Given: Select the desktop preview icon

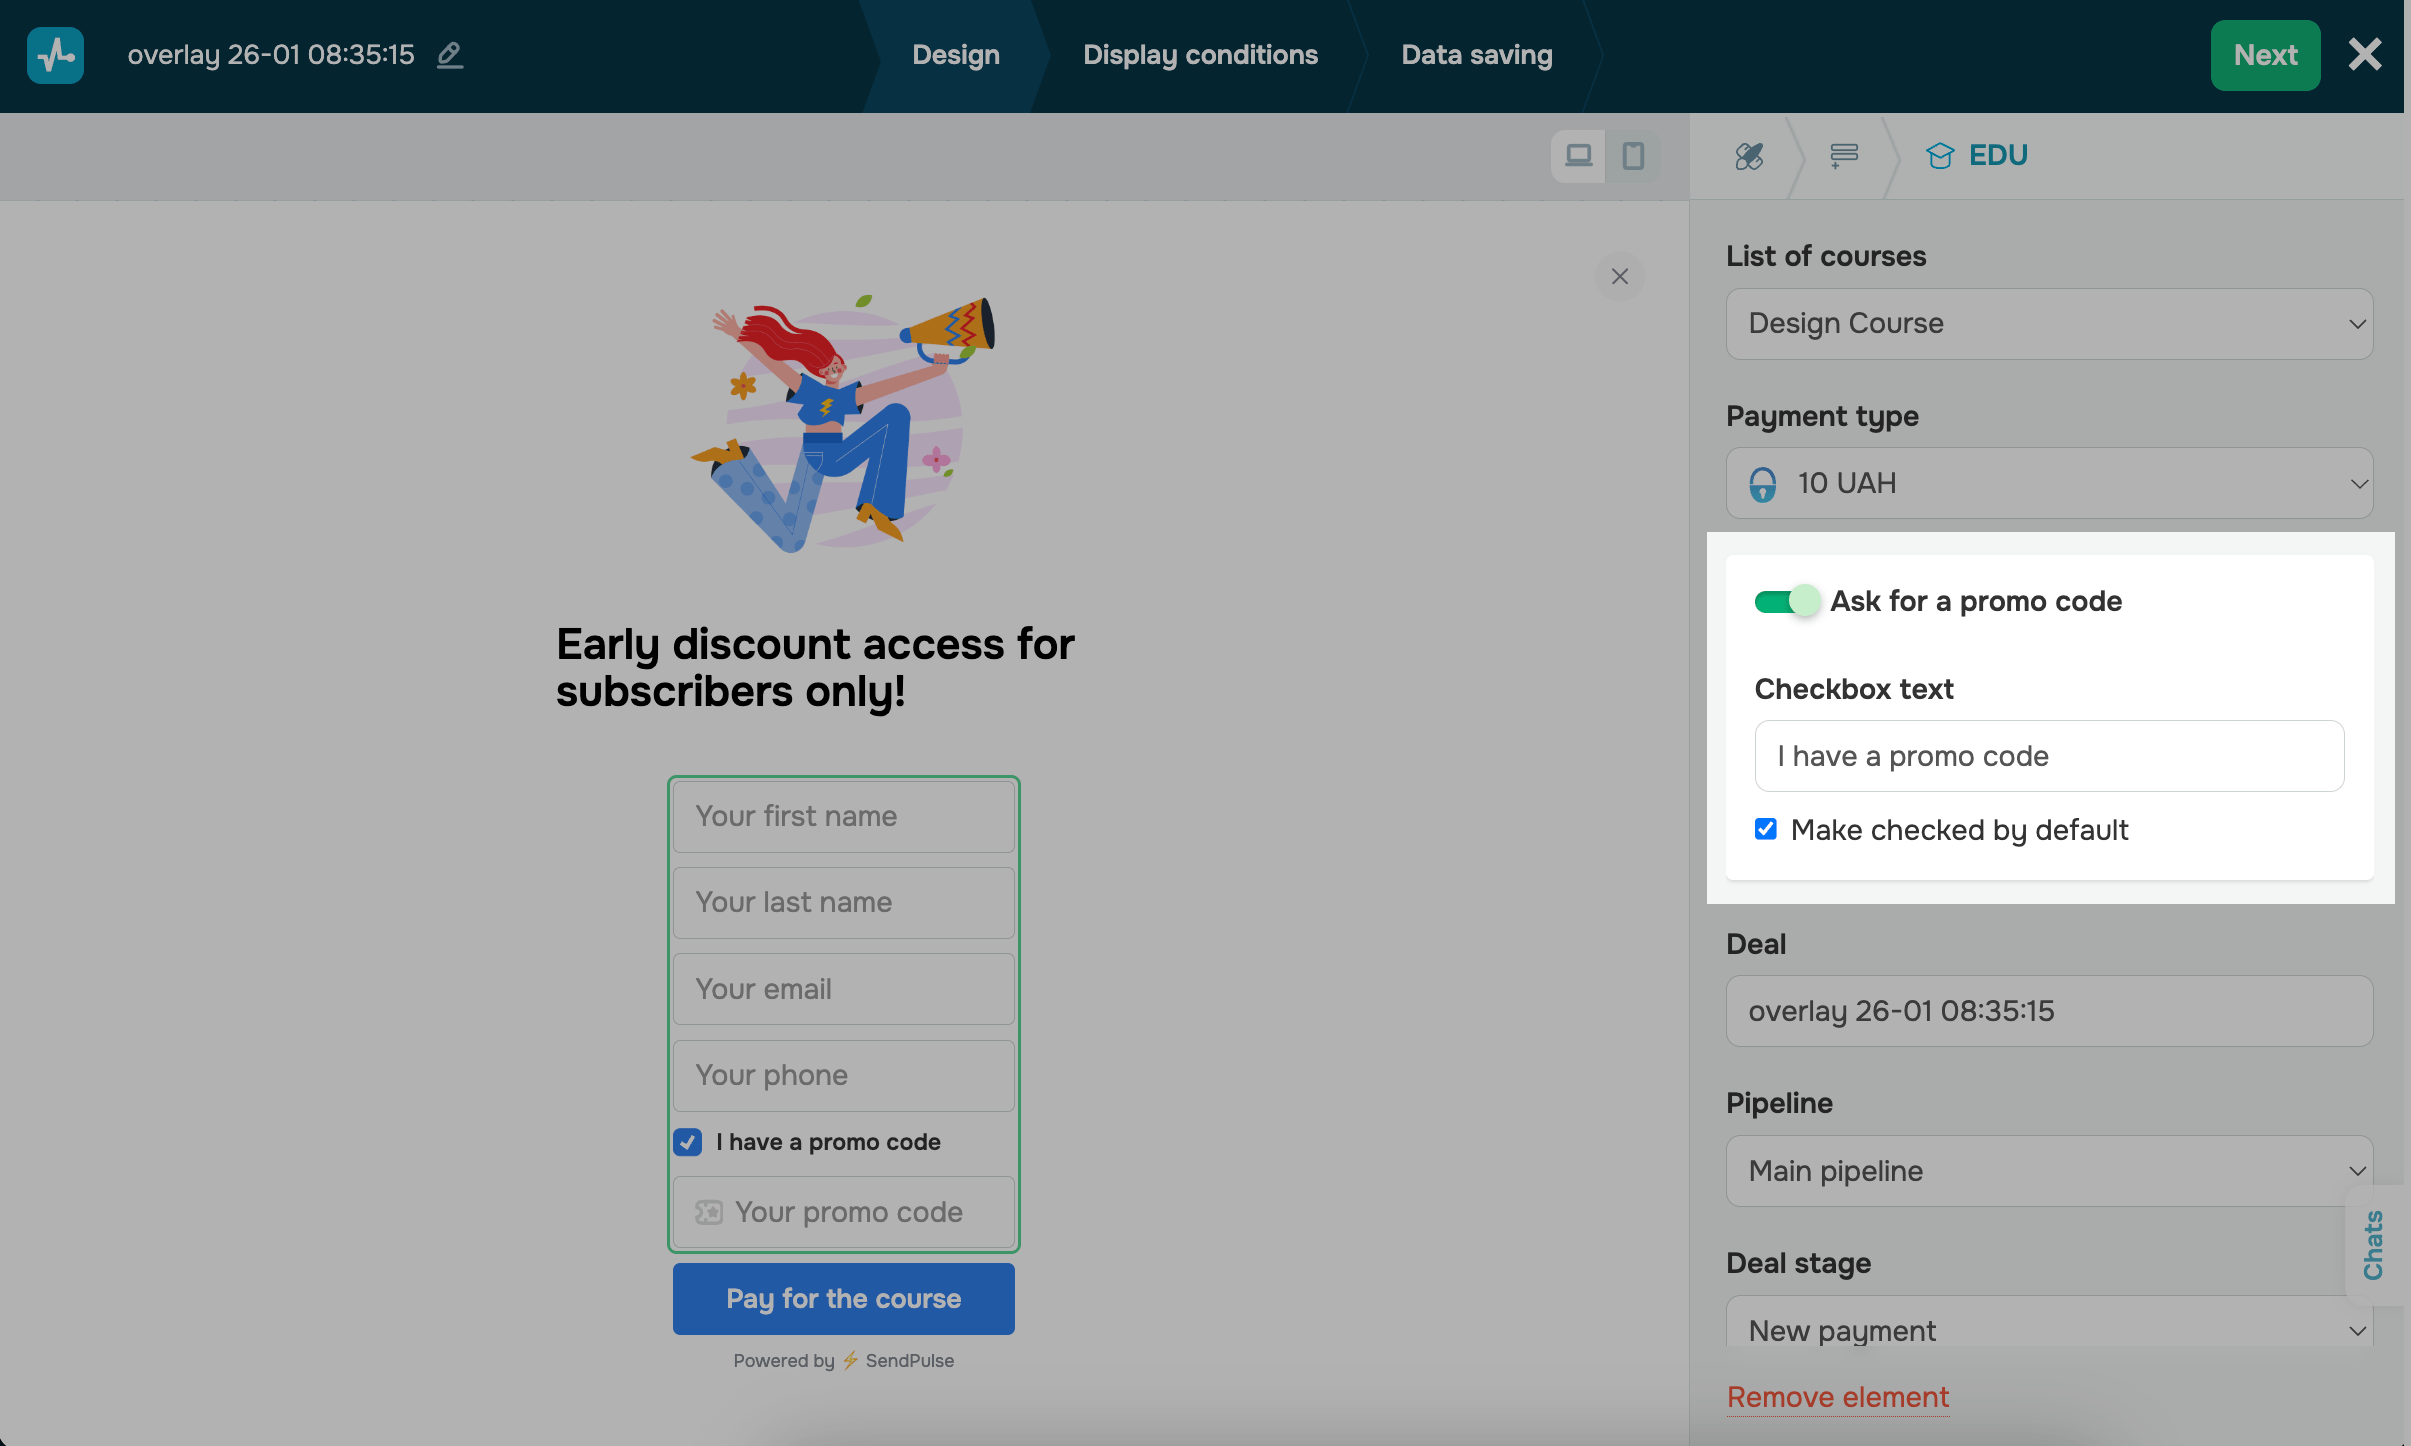Looking at the screenshot, I should (1578, 156).
